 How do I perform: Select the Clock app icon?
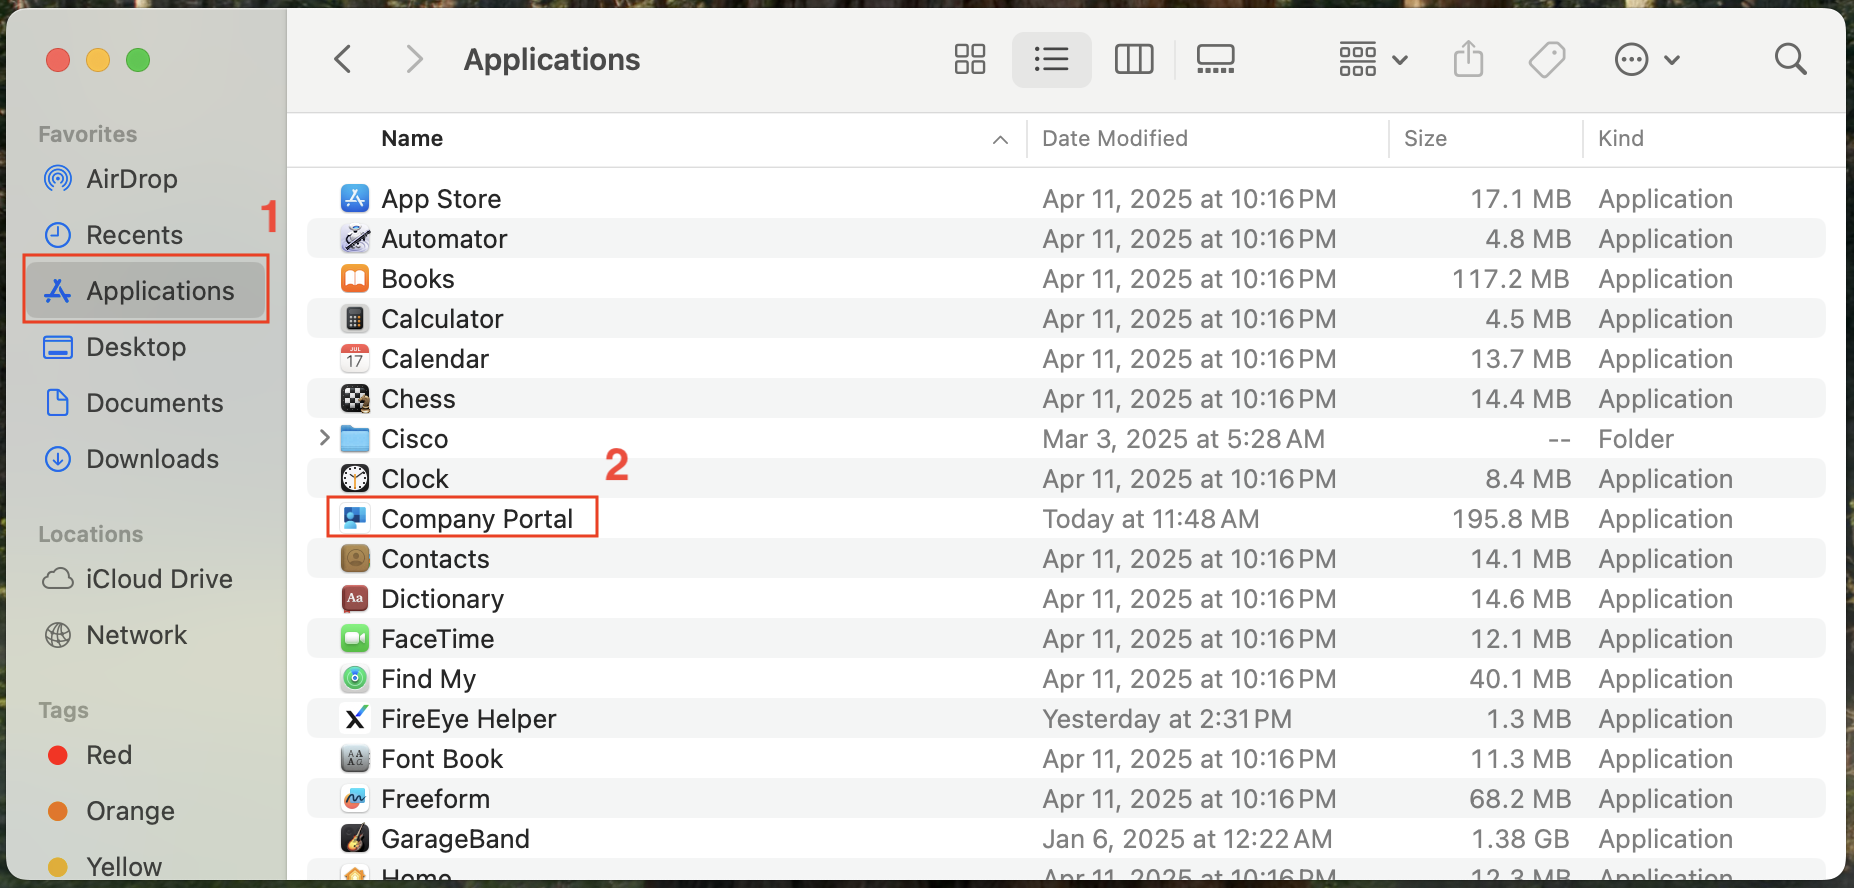pyautogui.click(x=355, y=478)
